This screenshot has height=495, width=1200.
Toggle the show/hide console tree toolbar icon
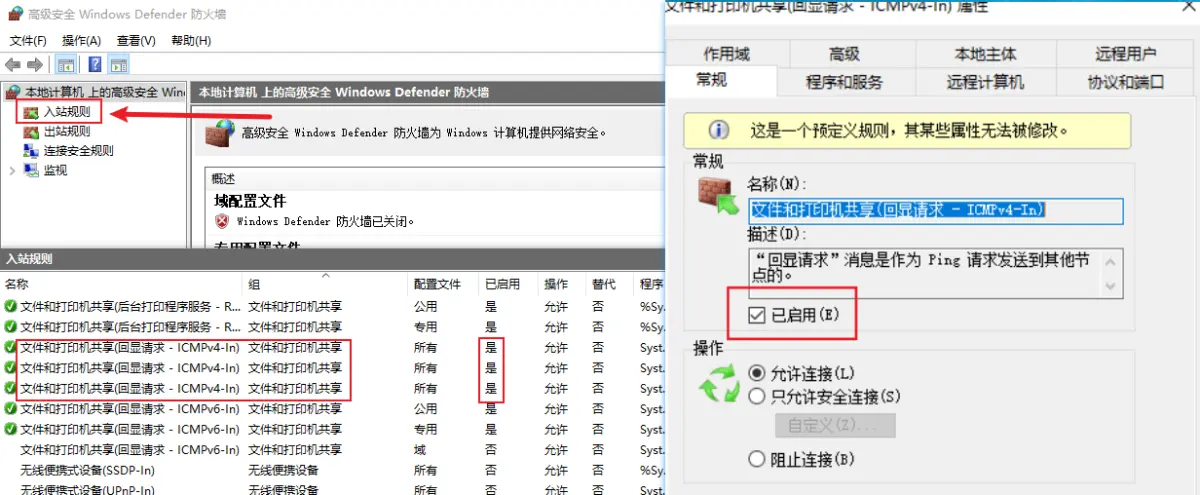pos(66,65)
